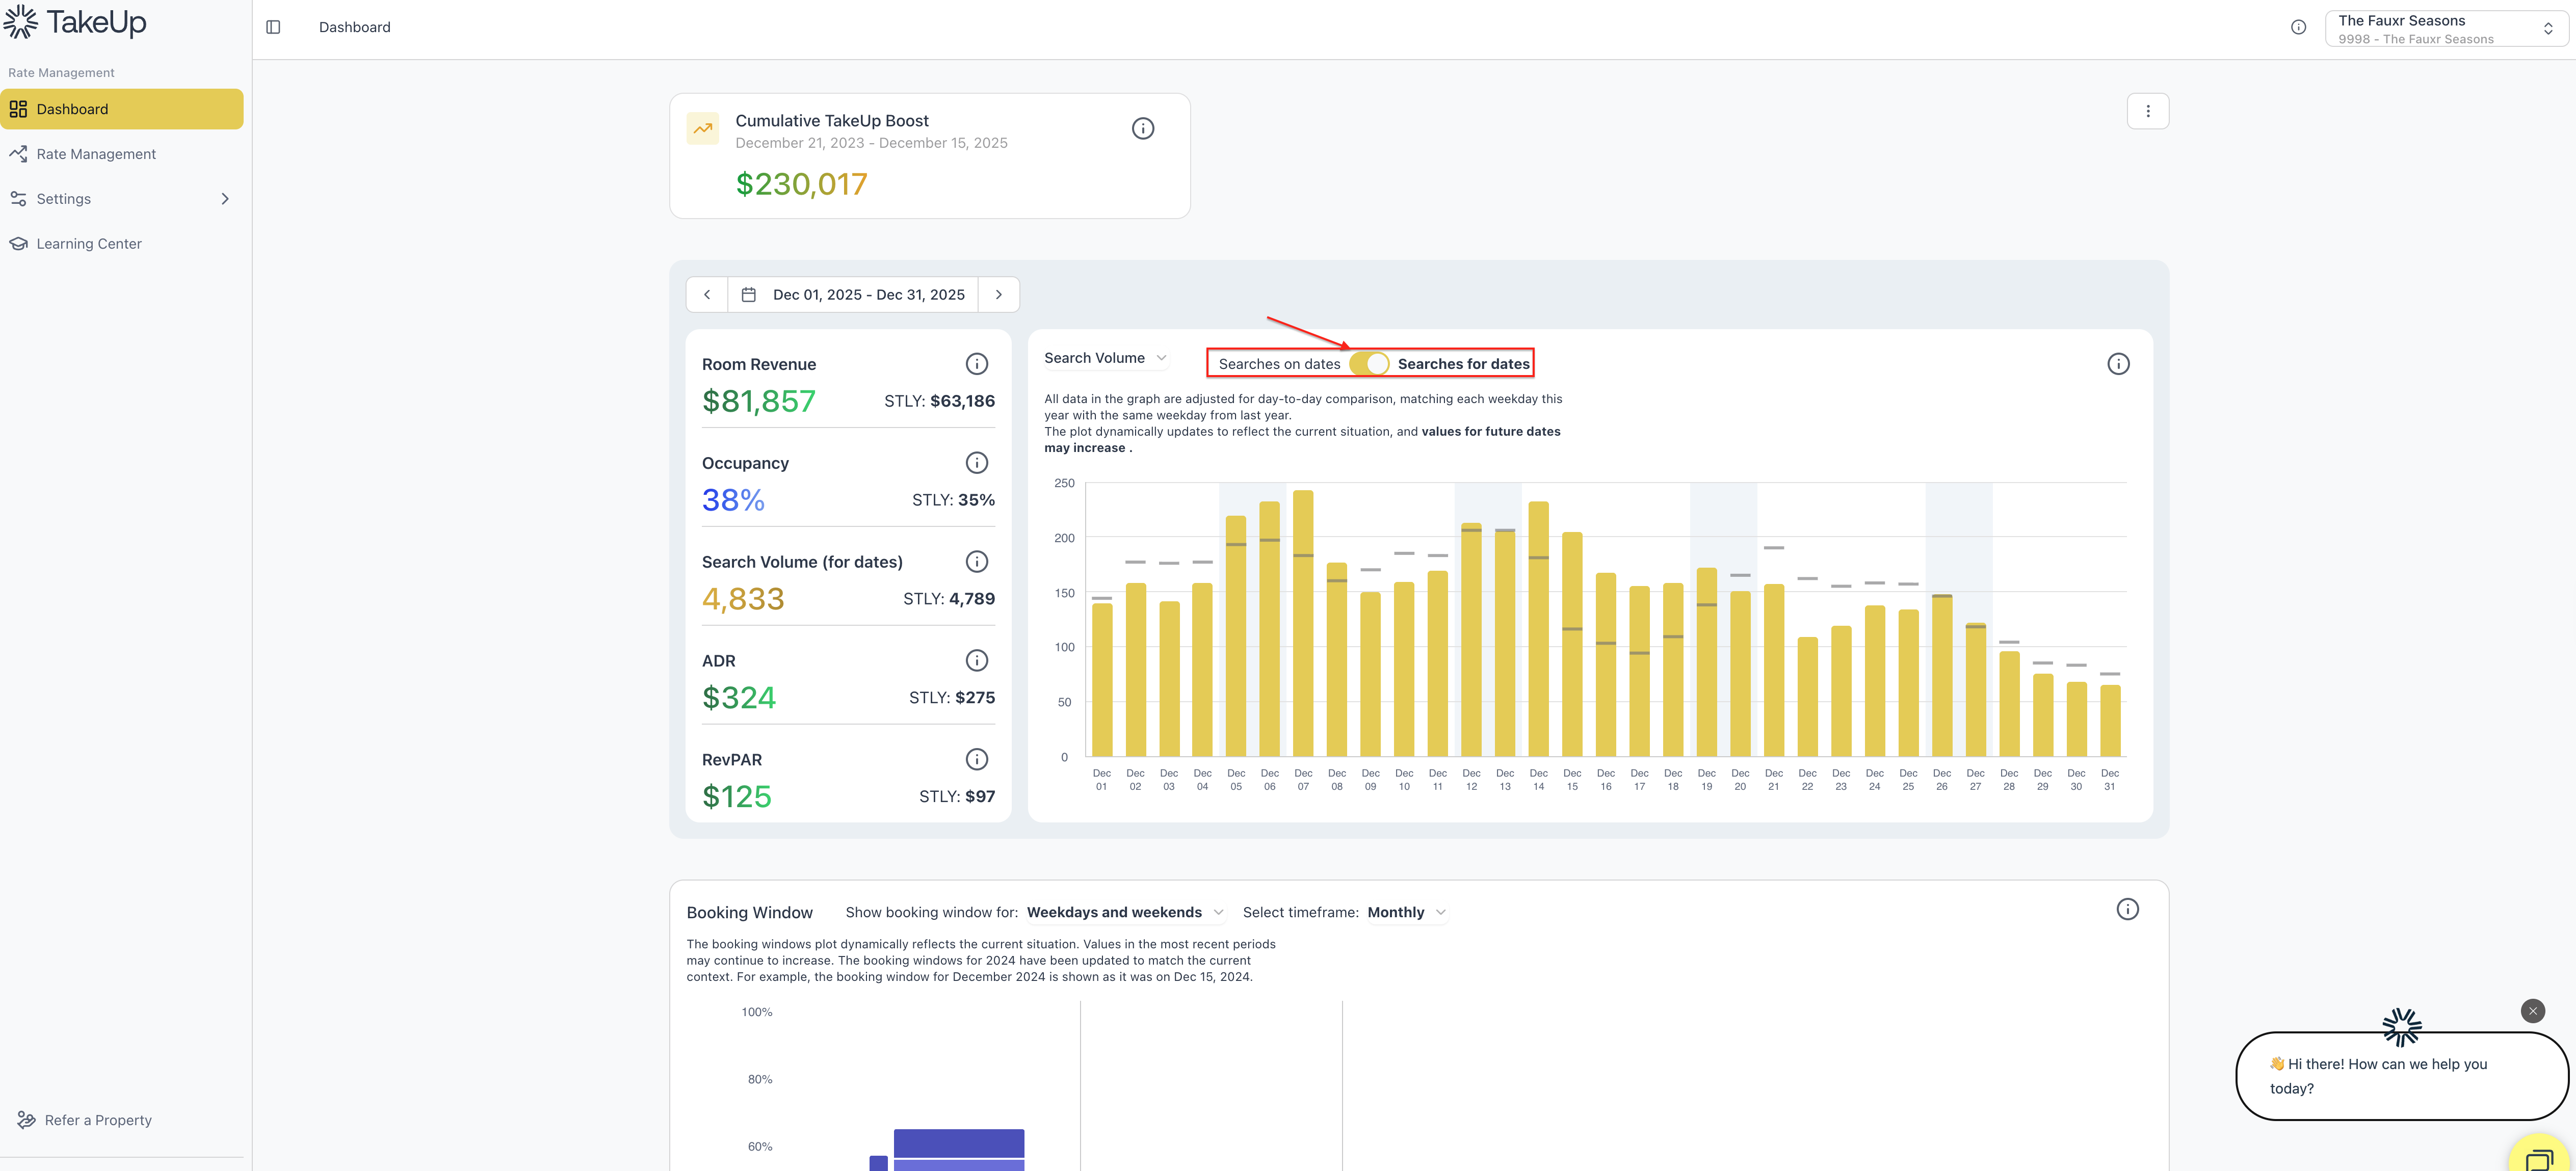Select Searches for dates label
2576x1171 pixels.
coord(1463,364)
